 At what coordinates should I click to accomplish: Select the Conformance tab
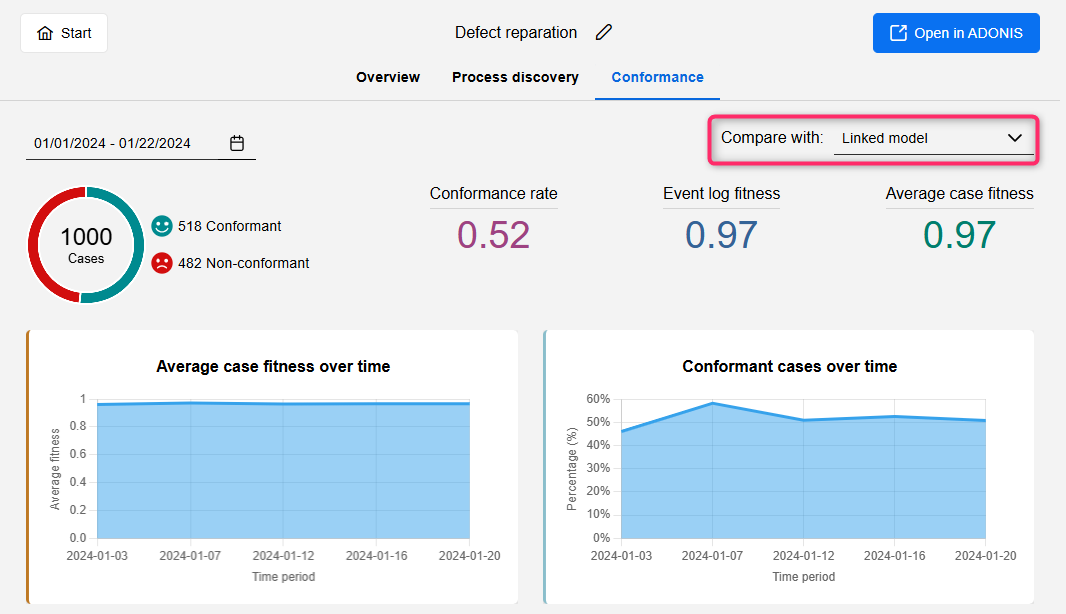(x=657, y=77)
